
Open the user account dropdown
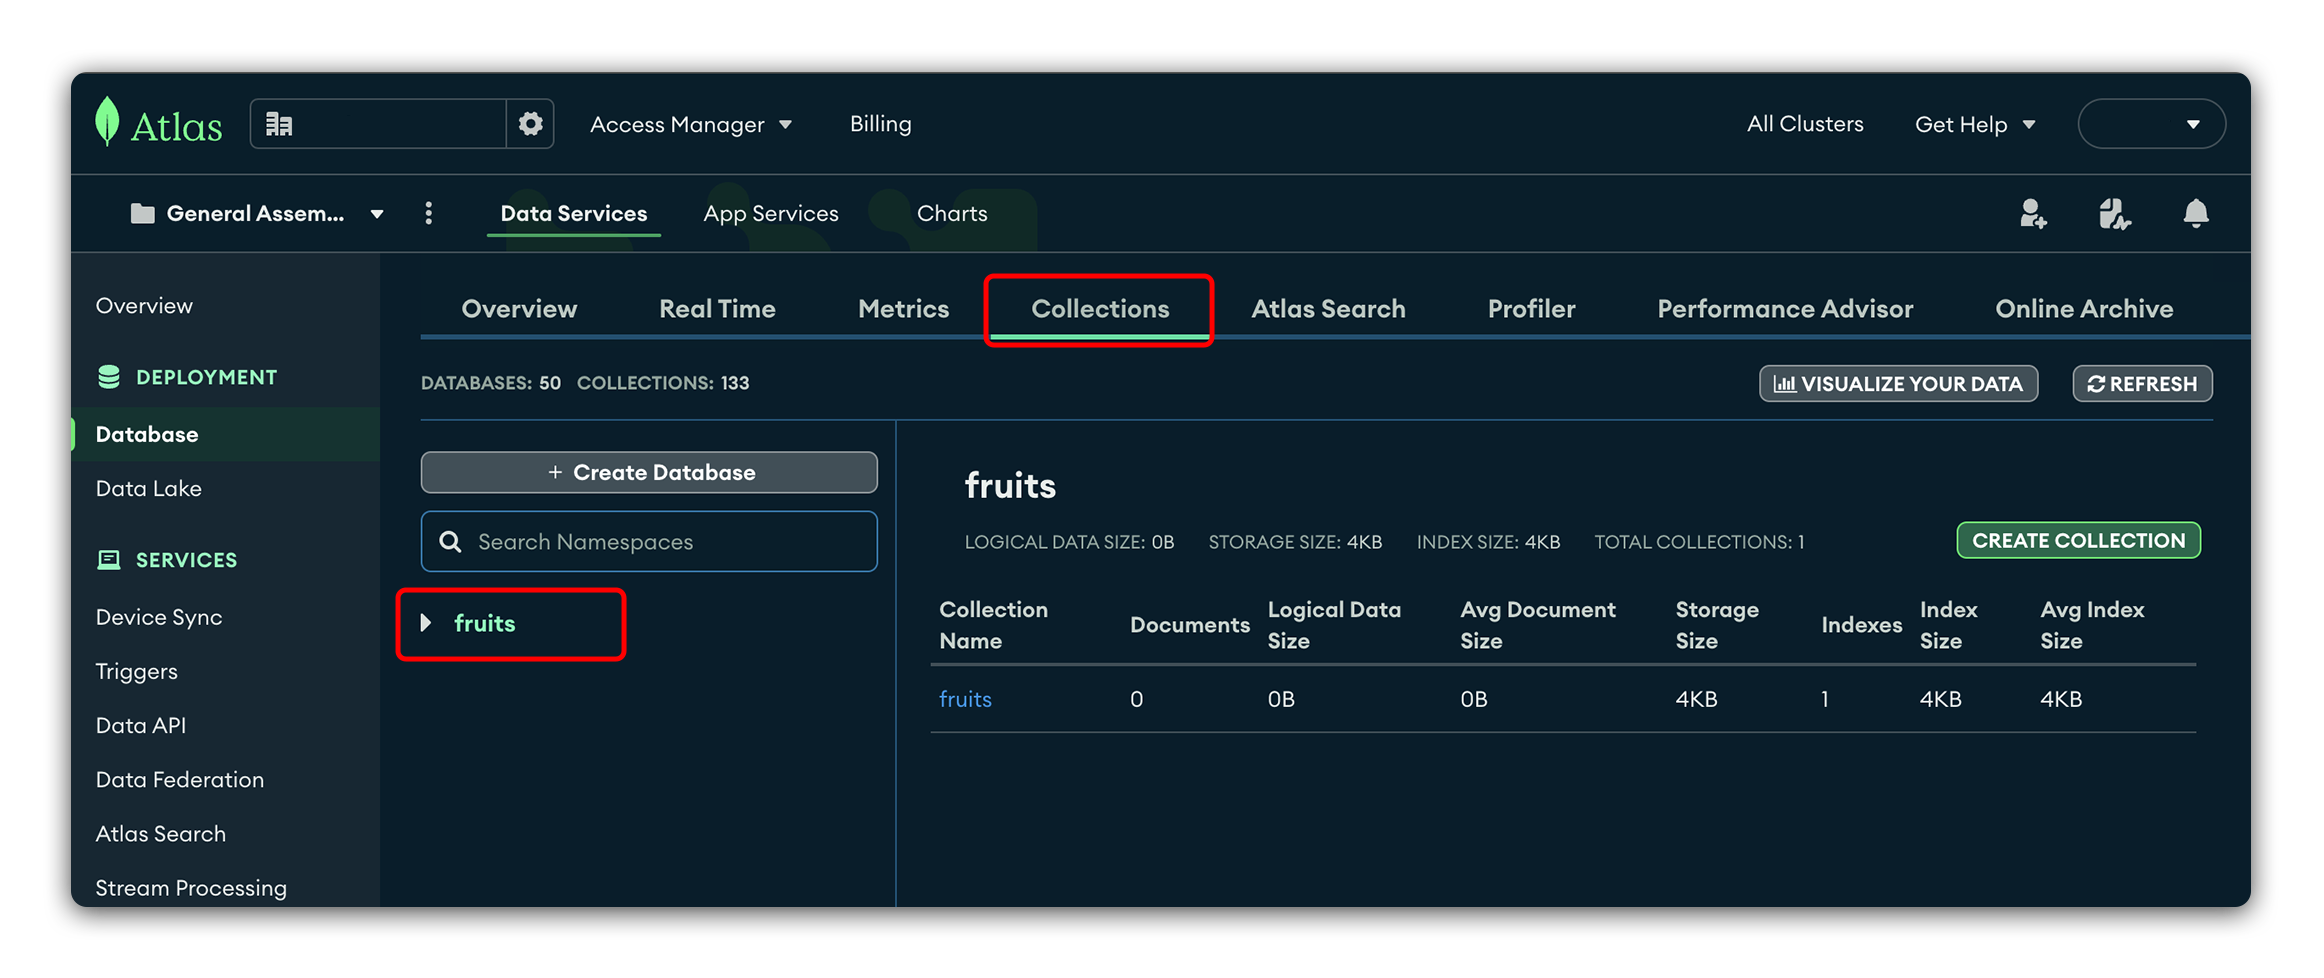2151,125
